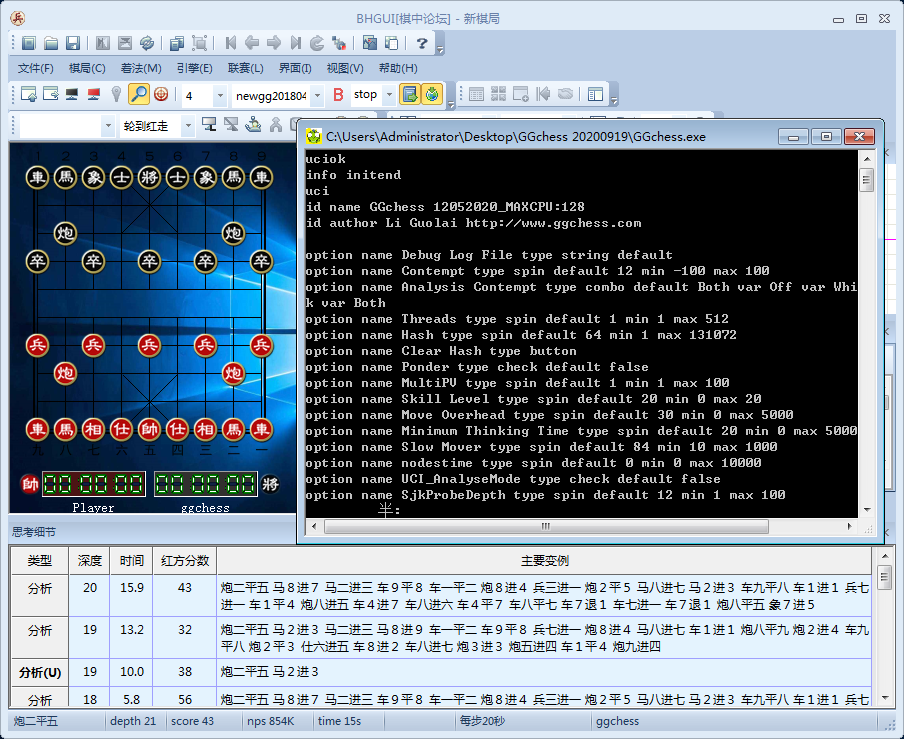The image size is (904, 739).
Task: Toggle the magnifier analysis mode button
Action: 138,94
